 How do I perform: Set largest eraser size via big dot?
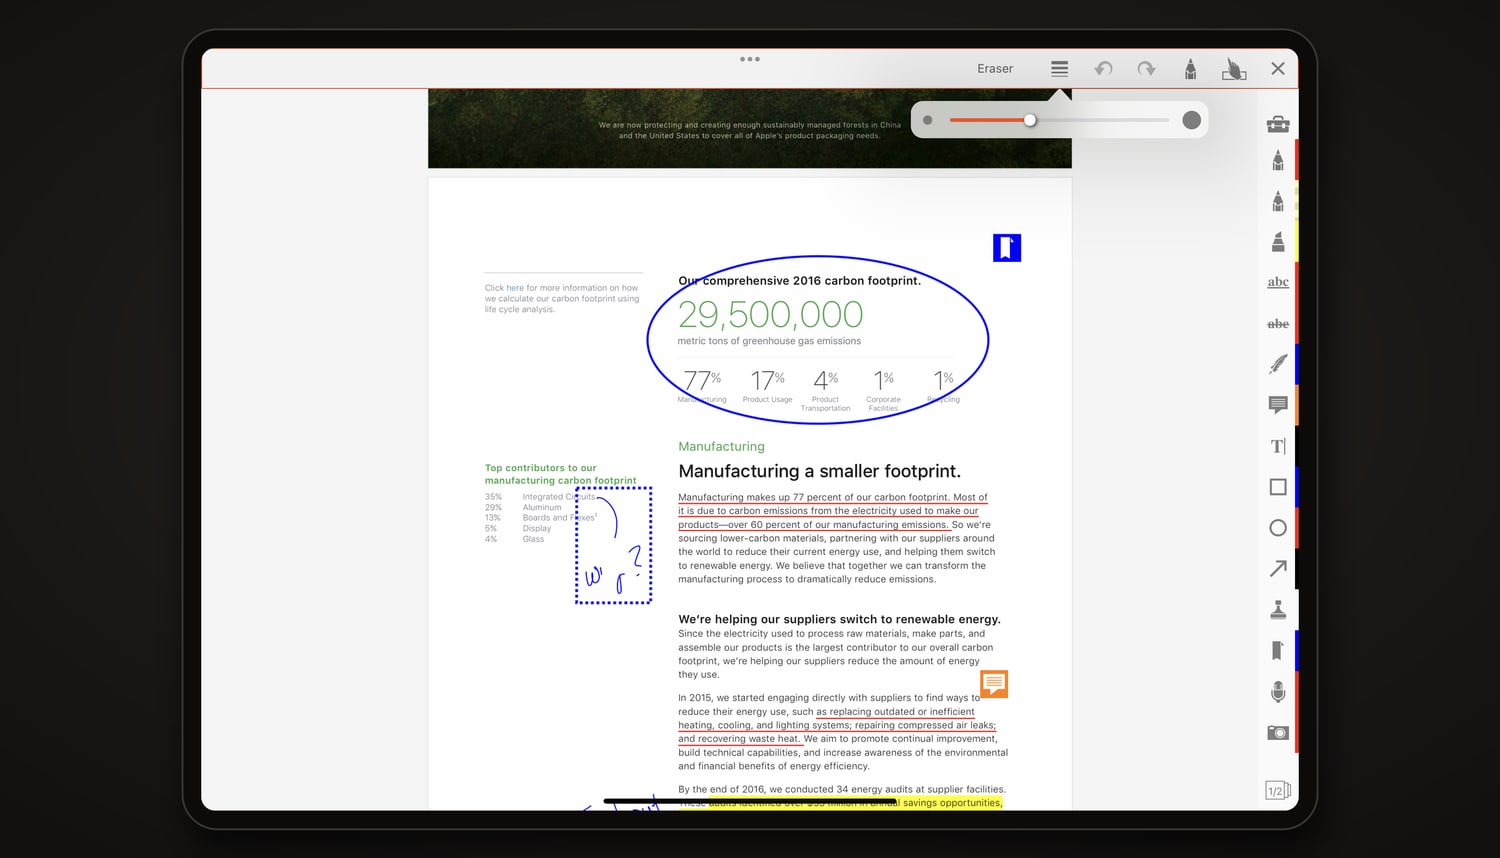1191,120
